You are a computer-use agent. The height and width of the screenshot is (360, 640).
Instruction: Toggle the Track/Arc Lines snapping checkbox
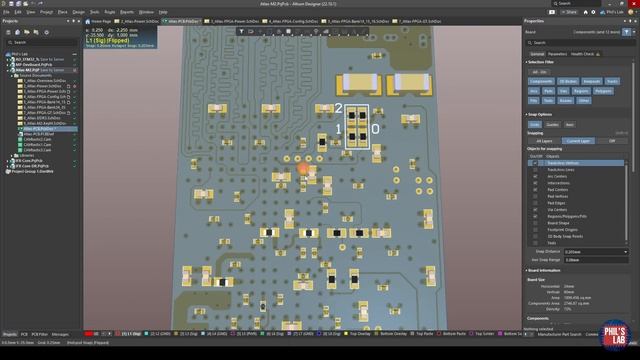pyautogui.click(x=535, y=170)
